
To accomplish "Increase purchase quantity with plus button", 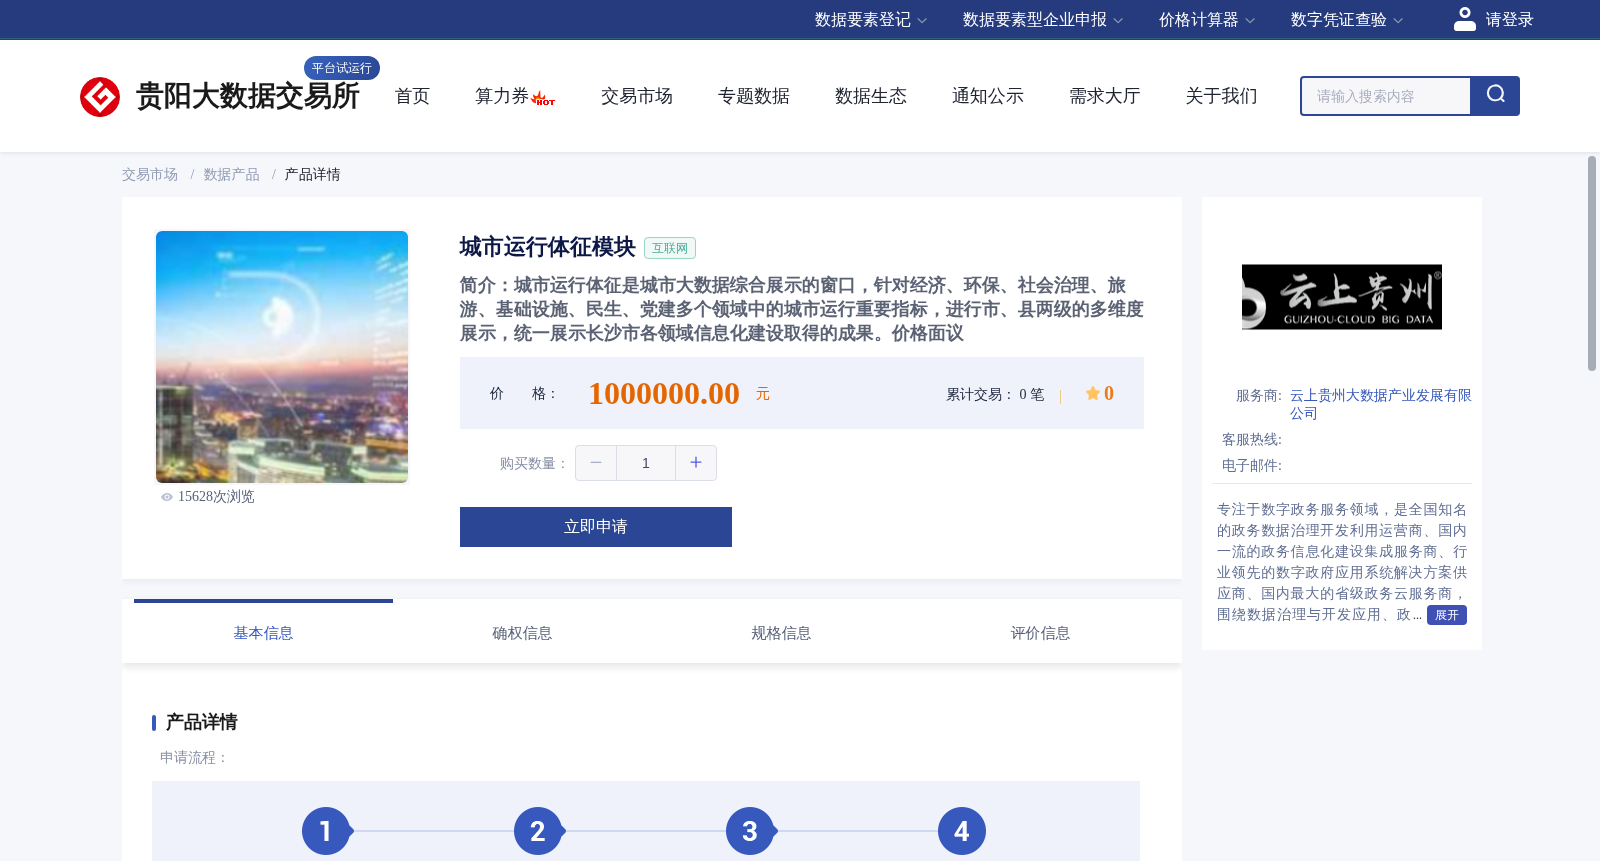I will pyautogui.click(x=696, y=463).
